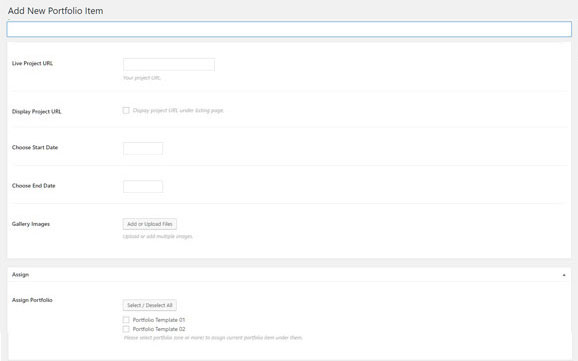Click the Choose End Date label
This screenshot has width=578, height=361.
34,186
